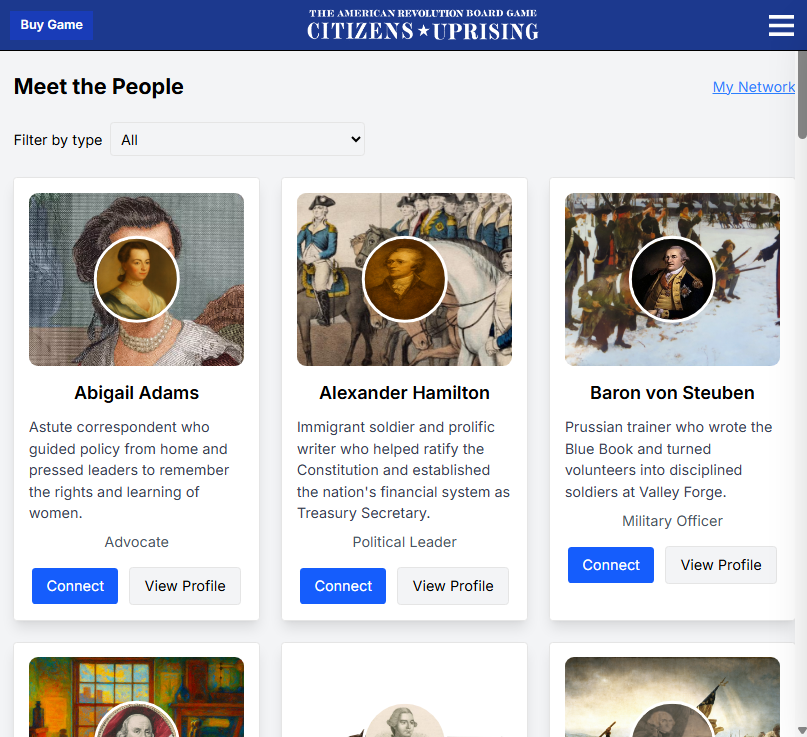Open the Filter by type dropdown
Image resolution: width=807 pixels, height=737 pixels.
237,139
